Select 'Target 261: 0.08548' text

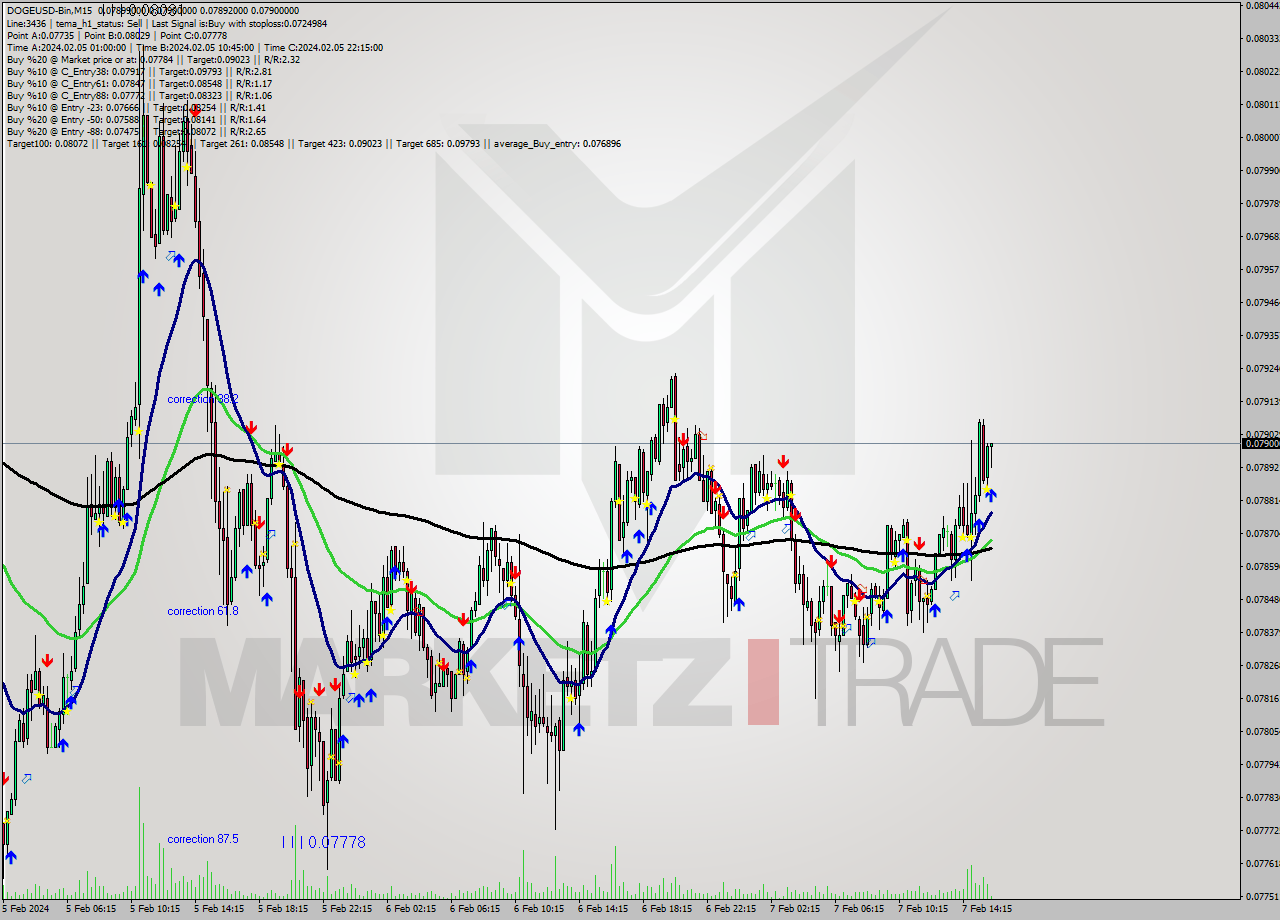[244, 143]
